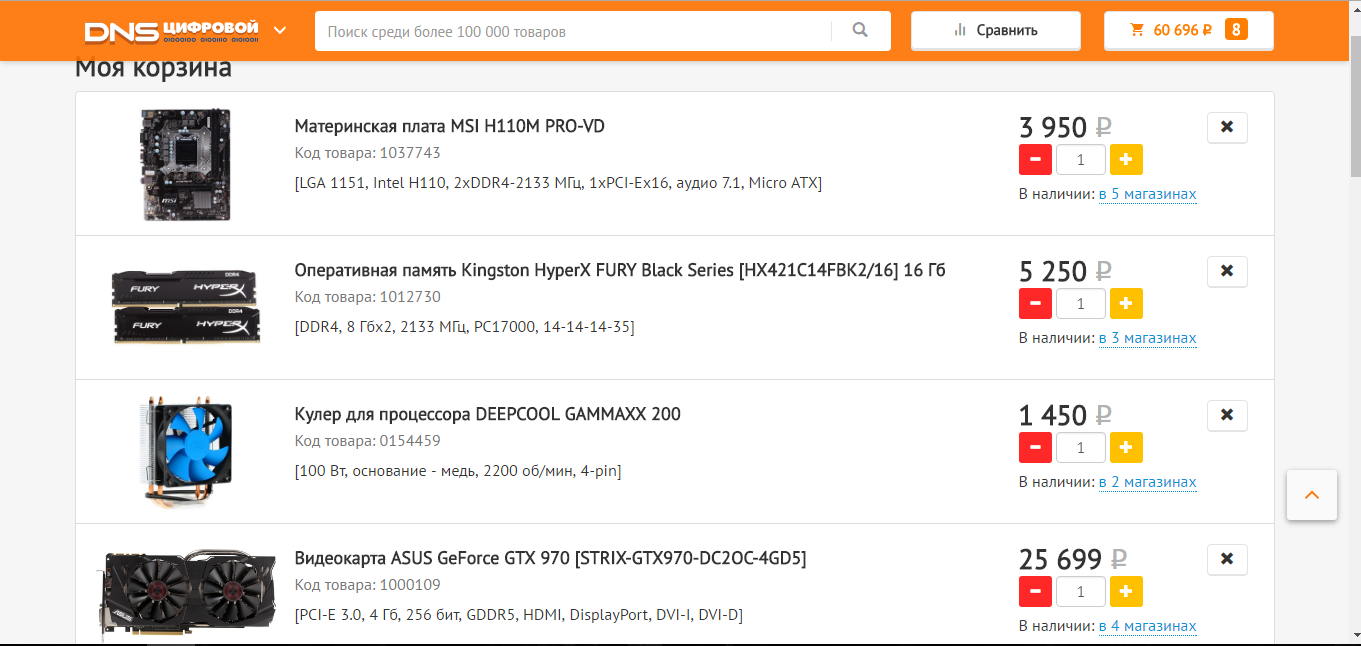Increase quantity of MSI H110M PRO-VD

point(1126,160)
